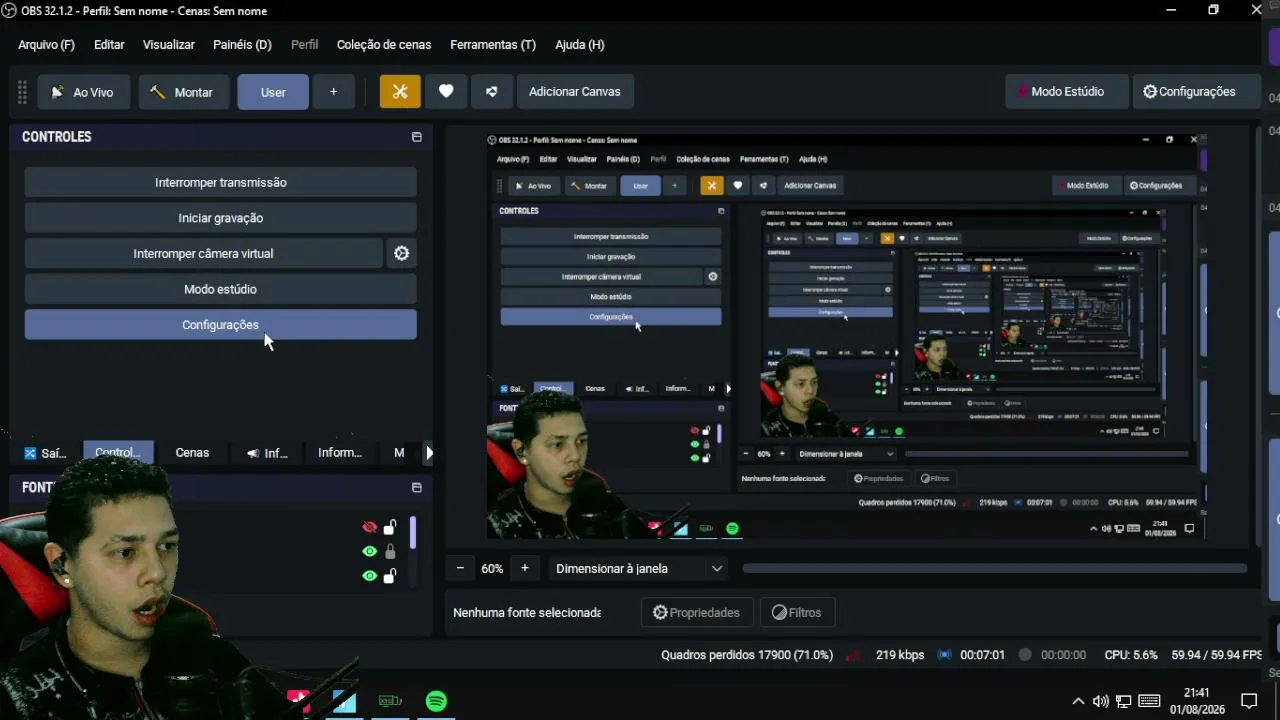Click Interromper transmissão button

click(x=220, y=183)
